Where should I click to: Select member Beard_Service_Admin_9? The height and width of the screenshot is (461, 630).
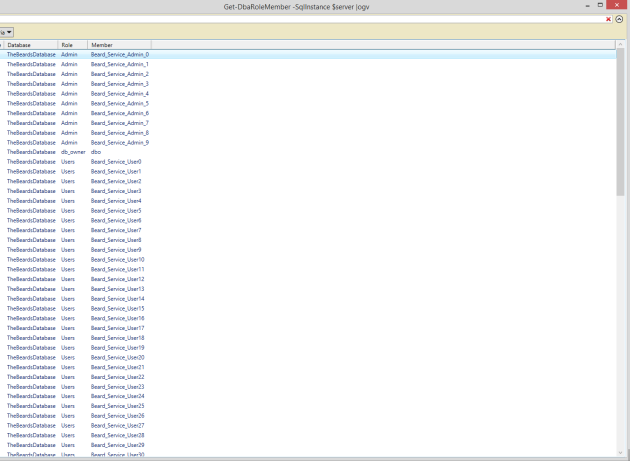[x=120, y=143]
